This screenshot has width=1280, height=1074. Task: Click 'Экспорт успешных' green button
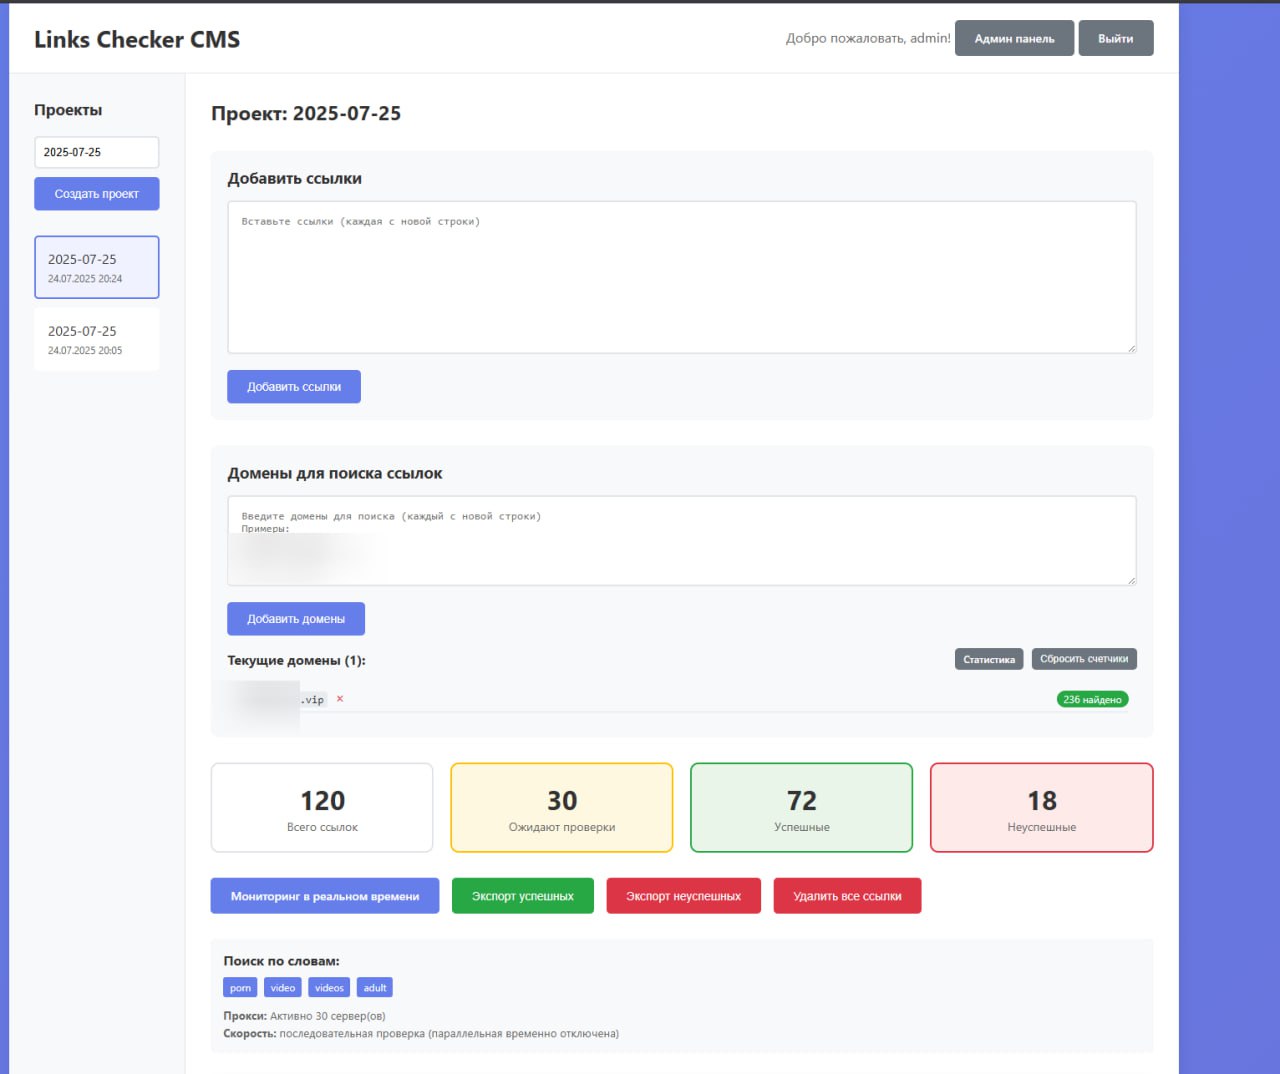(522, 896)
